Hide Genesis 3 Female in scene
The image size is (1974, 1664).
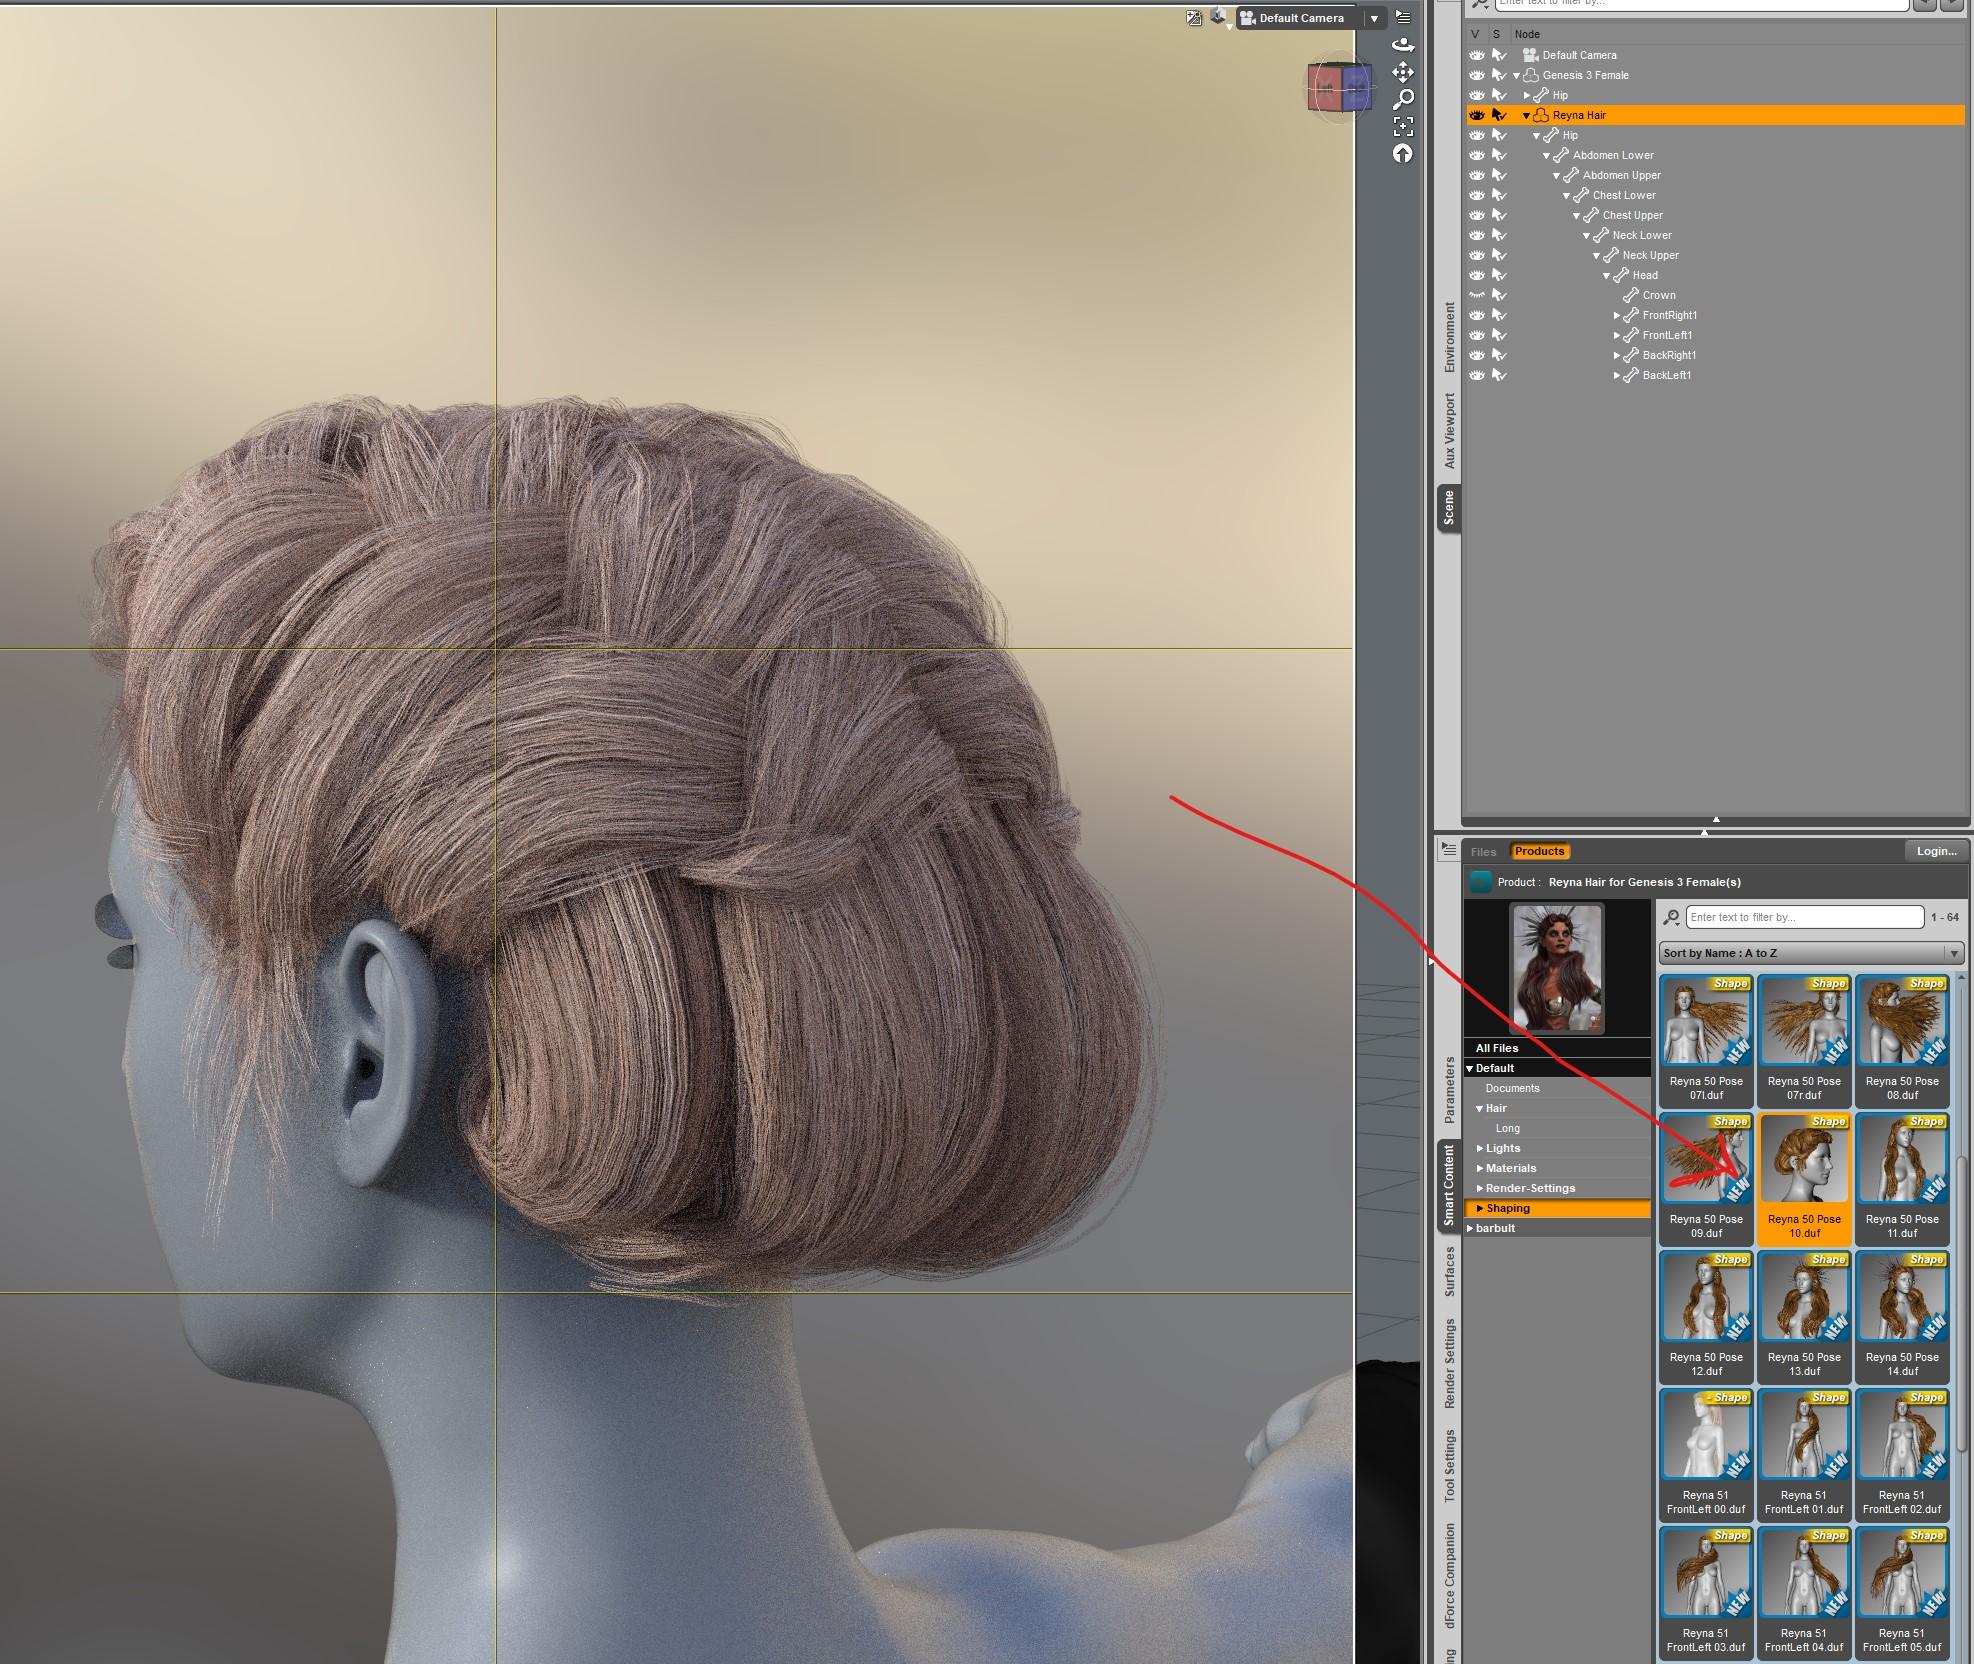click(1476, 75)
